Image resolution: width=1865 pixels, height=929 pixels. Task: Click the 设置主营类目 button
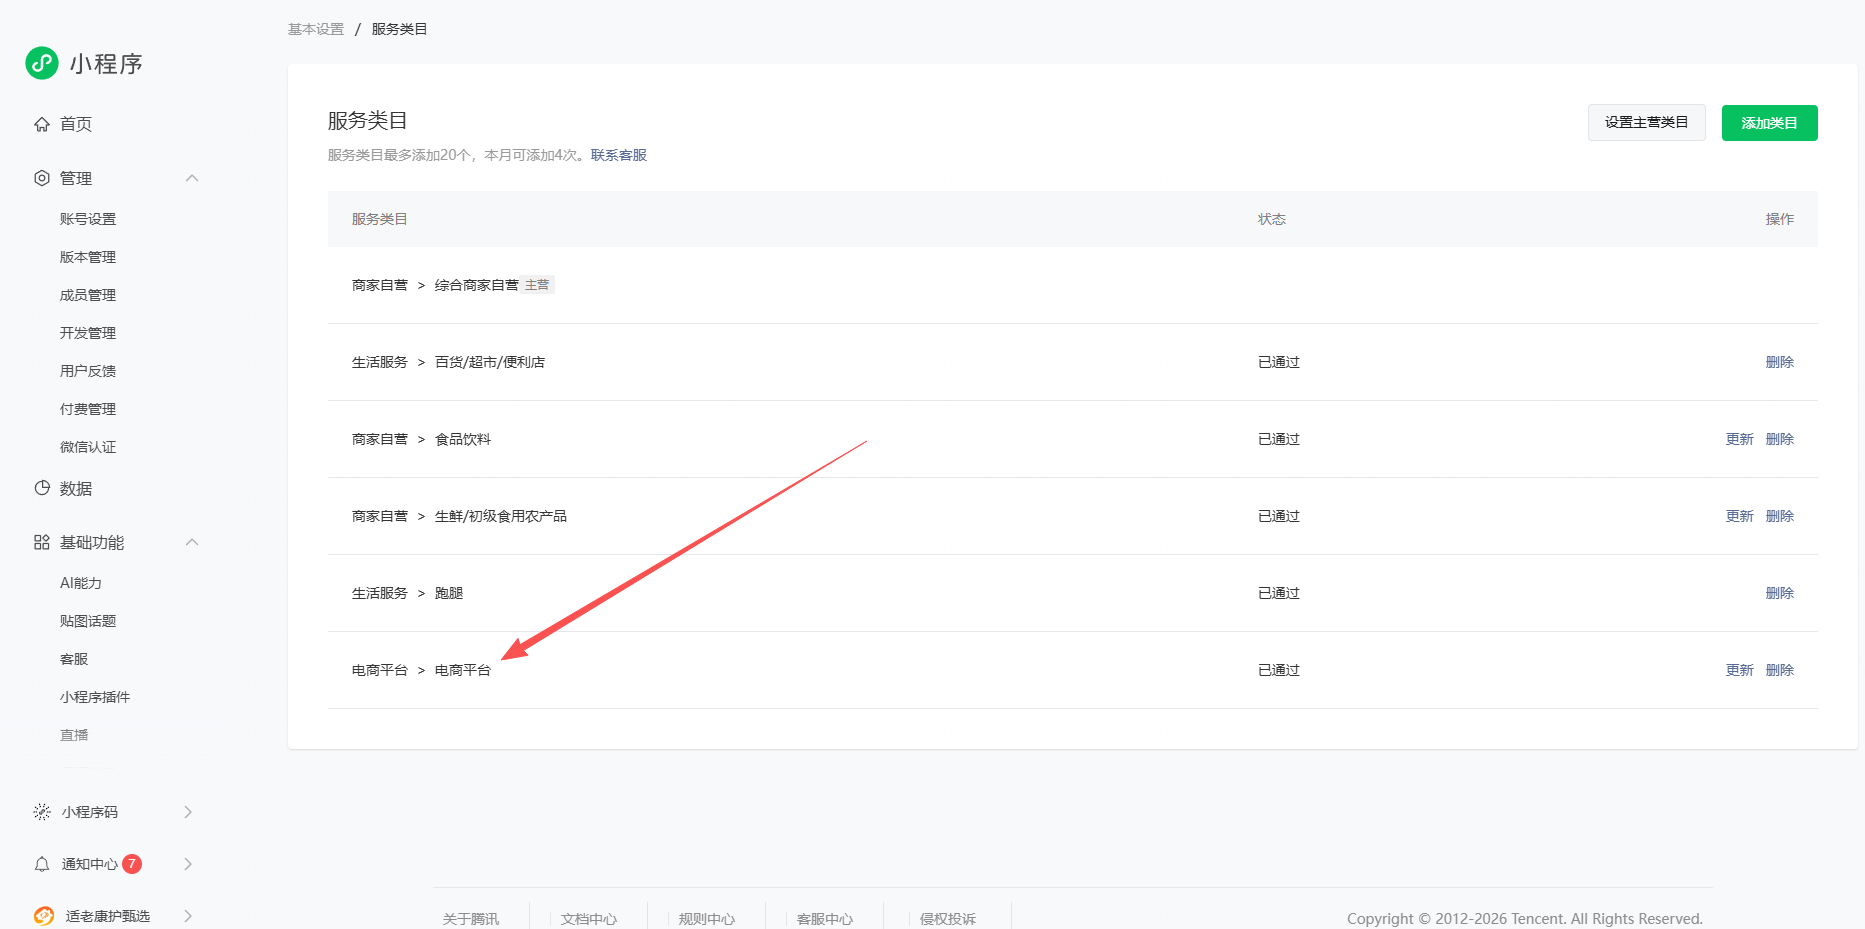(1647, 122)
